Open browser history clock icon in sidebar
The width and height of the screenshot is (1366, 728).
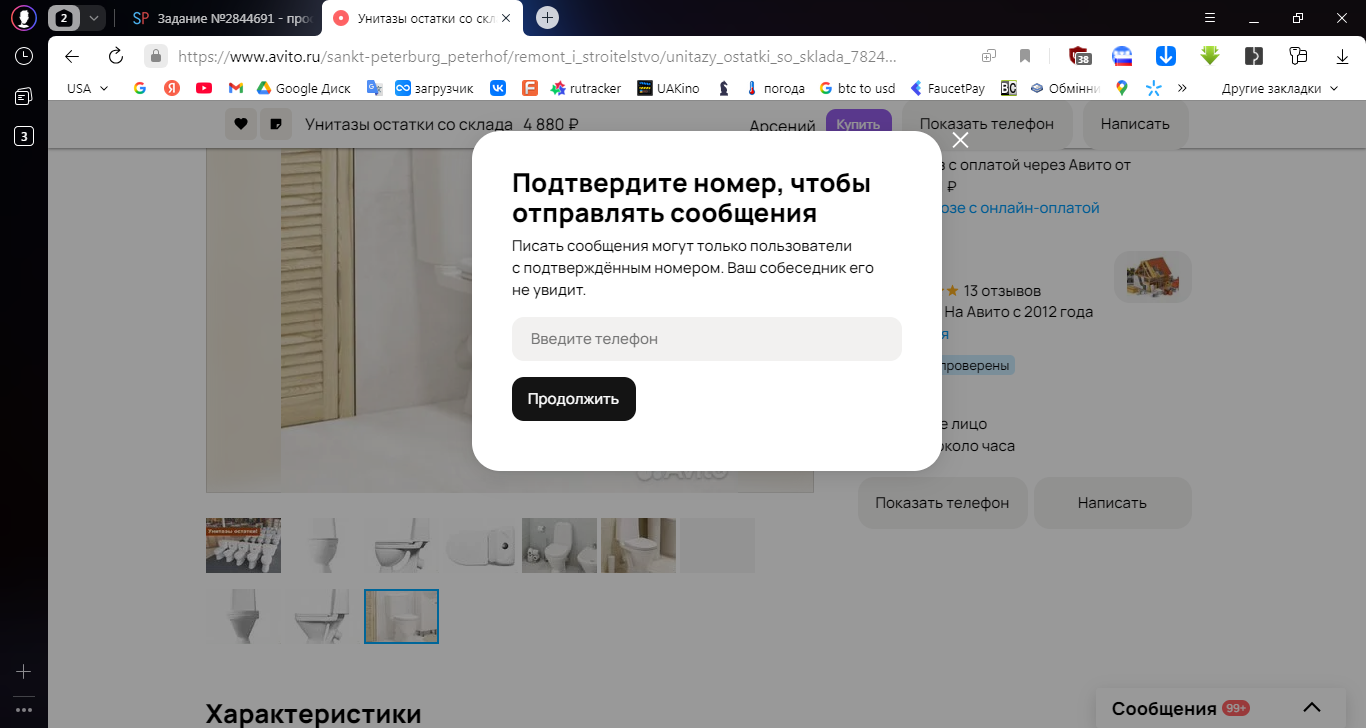click(23, 56)
